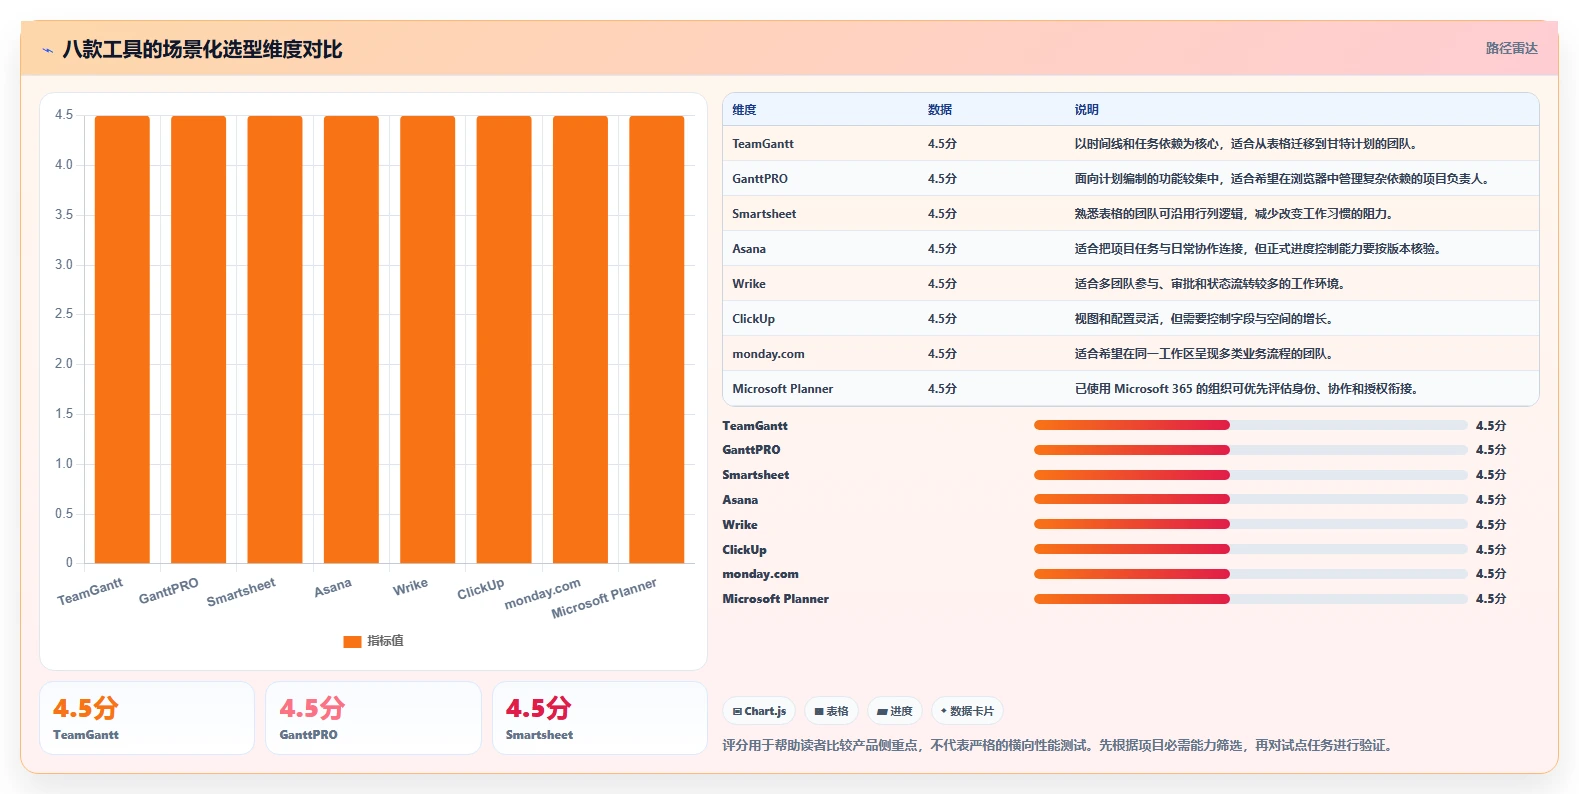Click the footnote starting with 评分用于帮助读者
Screen dimensions: 1579x794
[1059, 745]
